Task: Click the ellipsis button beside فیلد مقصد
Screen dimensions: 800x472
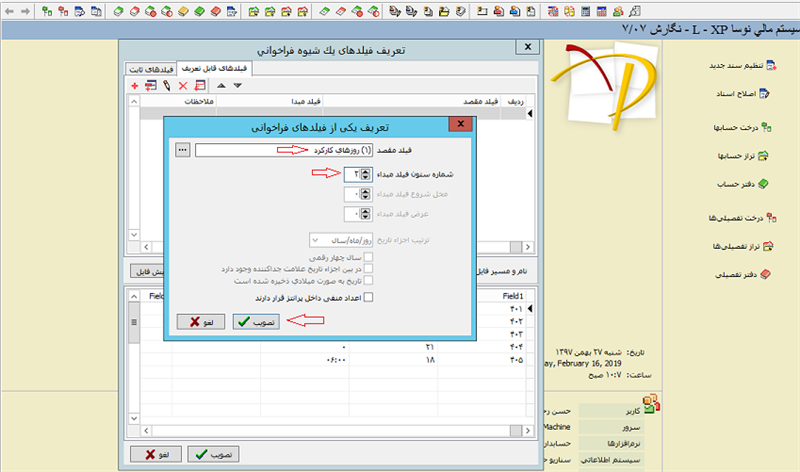Action: tap(182, 150)
